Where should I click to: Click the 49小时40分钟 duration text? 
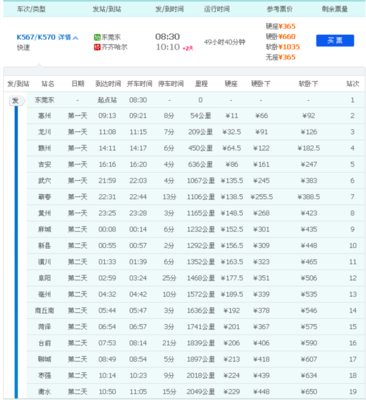point(225,42)
